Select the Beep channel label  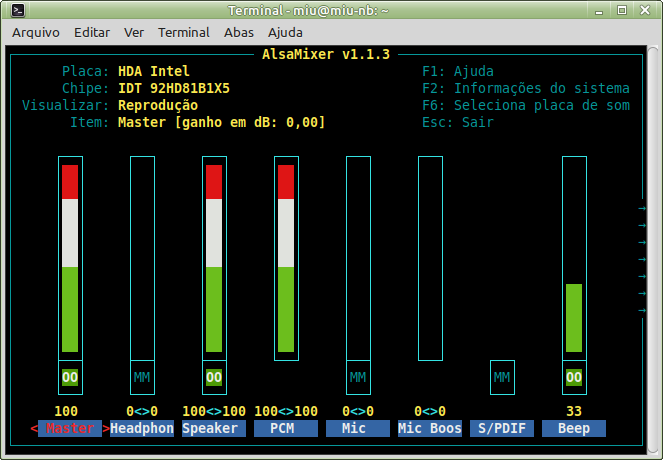(x=574, y=428)
